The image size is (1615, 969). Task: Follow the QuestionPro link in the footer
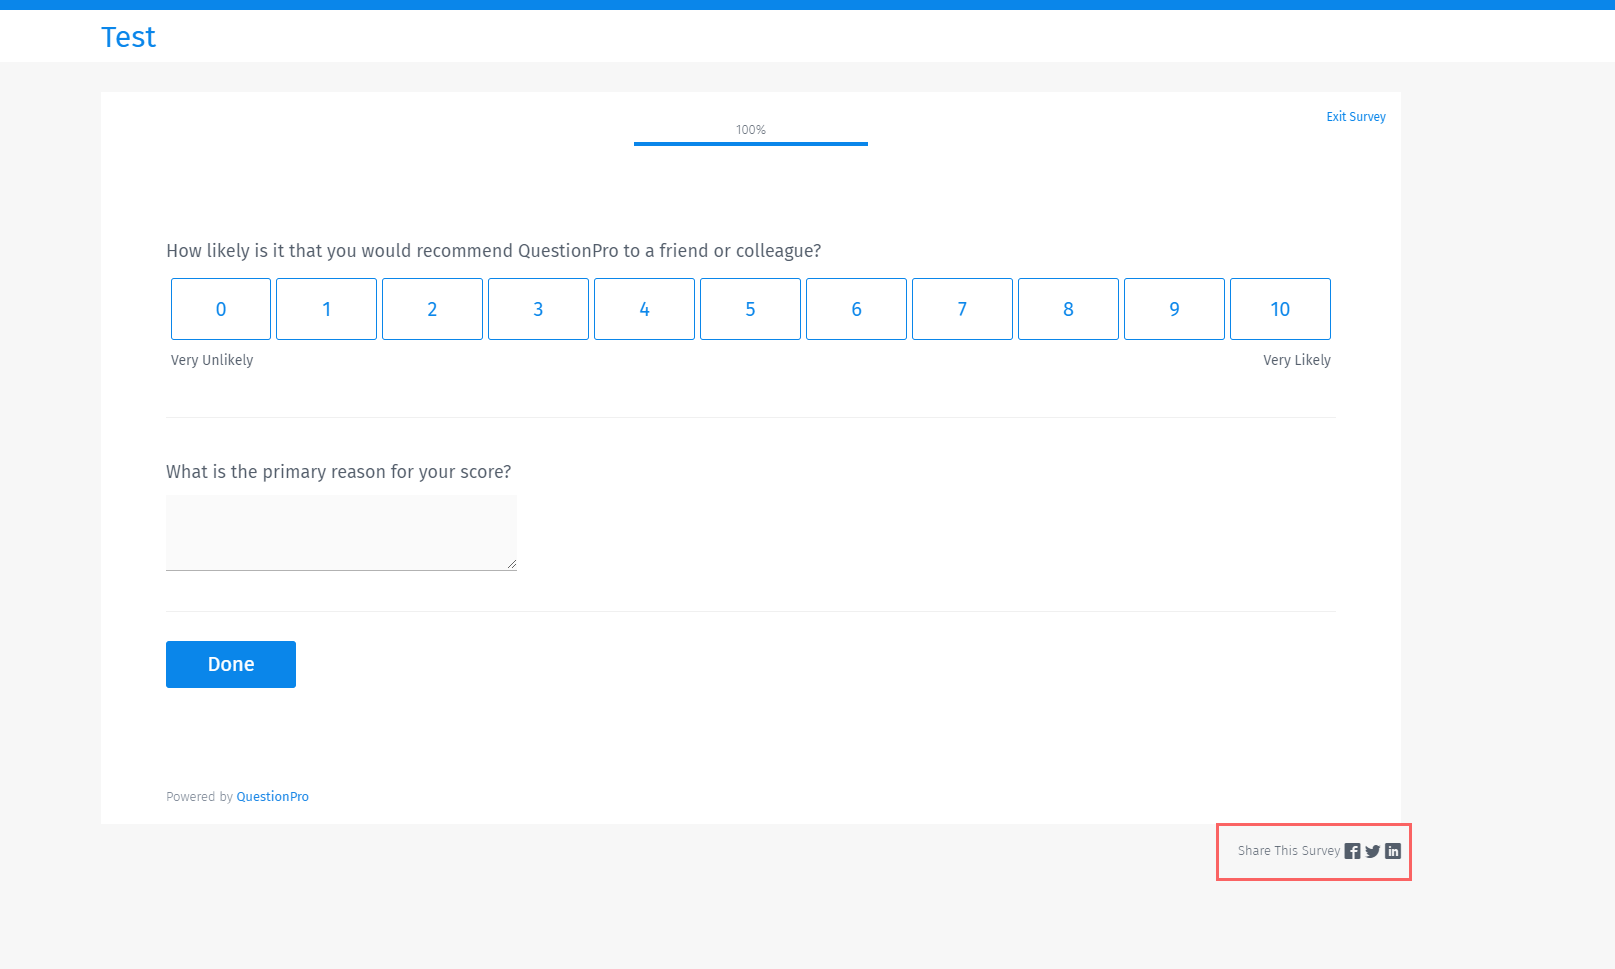click(x=272, y=796)
